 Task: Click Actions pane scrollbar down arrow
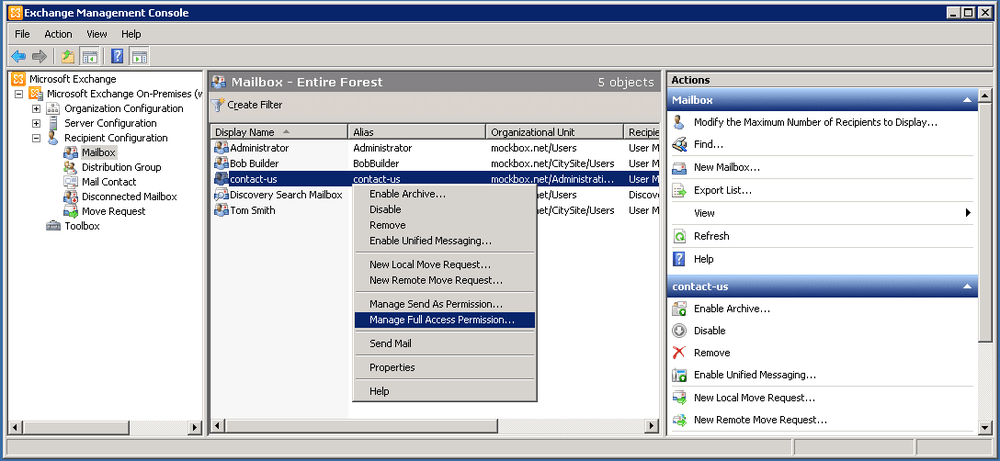984,428
